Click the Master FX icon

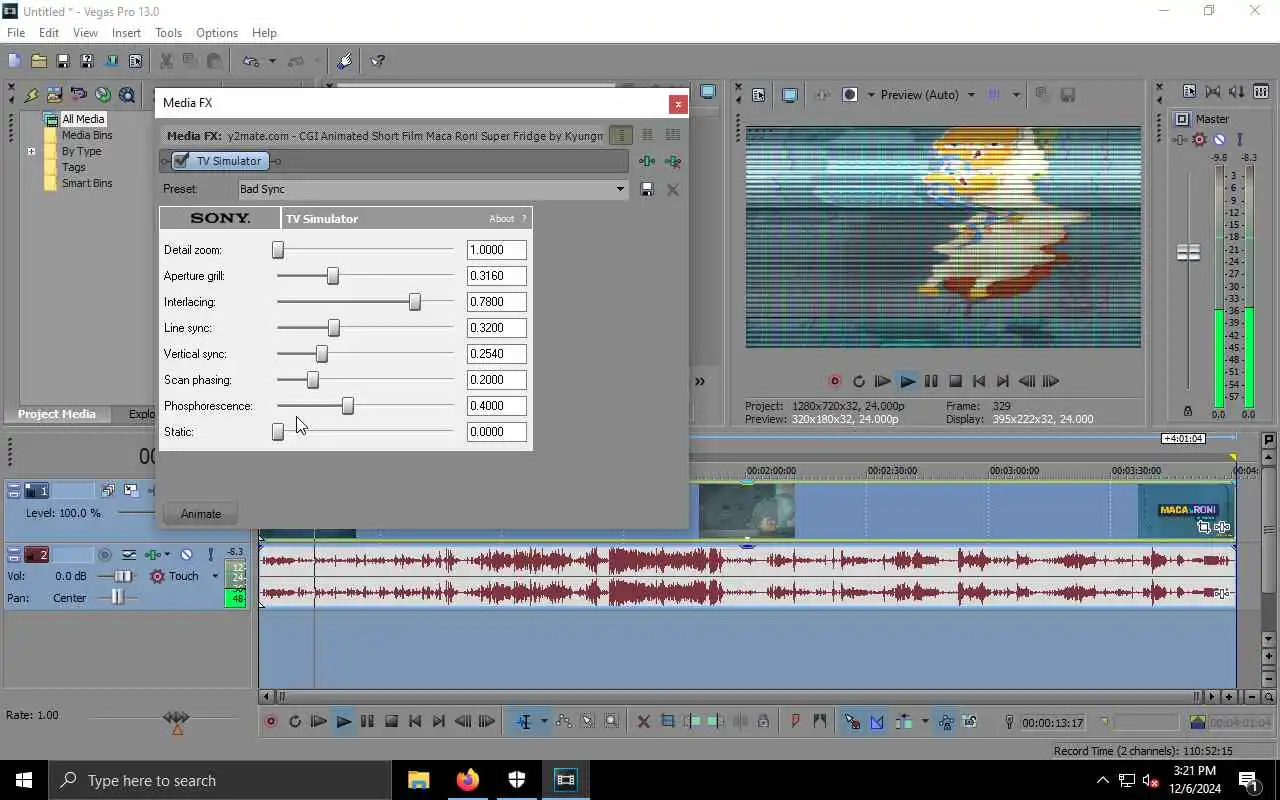tap(1180, 140)
